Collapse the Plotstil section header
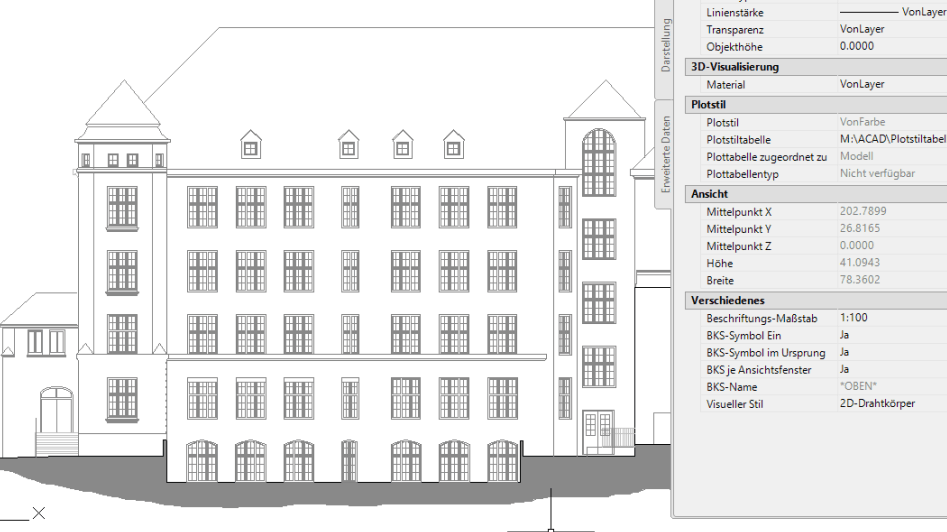Viewport: 947px width, 532px height. [710, 104]
